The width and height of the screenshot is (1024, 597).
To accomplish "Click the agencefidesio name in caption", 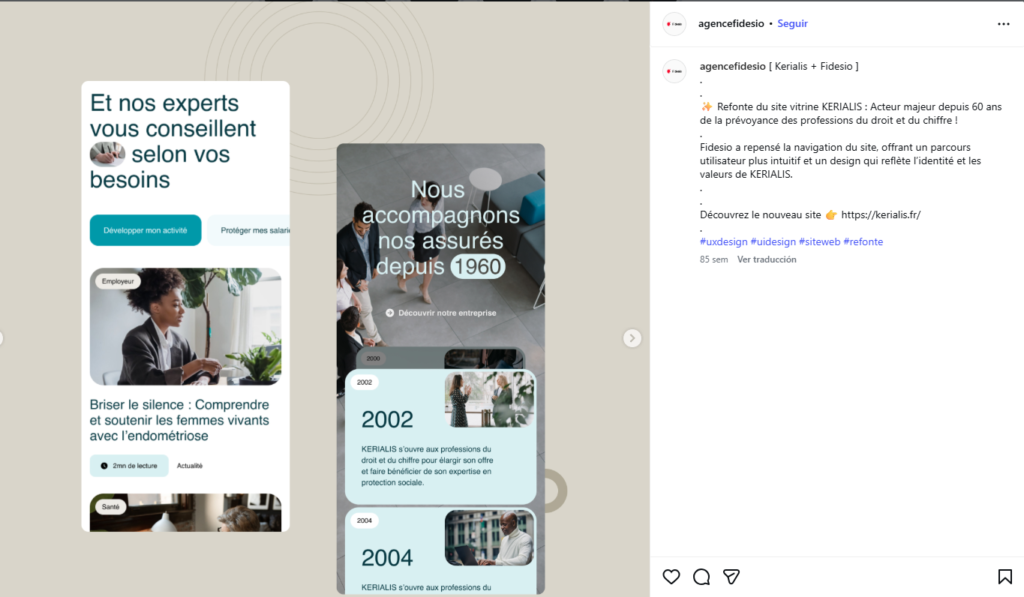I will point(732,67).
